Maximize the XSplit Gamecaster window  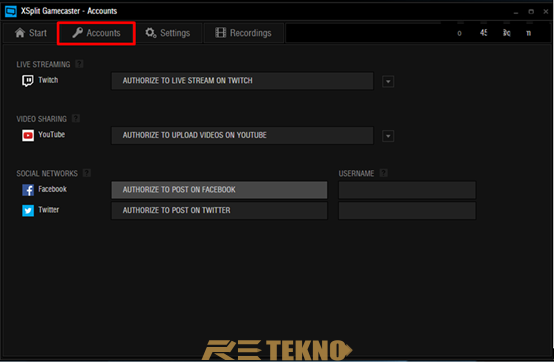pyautogui.click(x=531, y=12)
